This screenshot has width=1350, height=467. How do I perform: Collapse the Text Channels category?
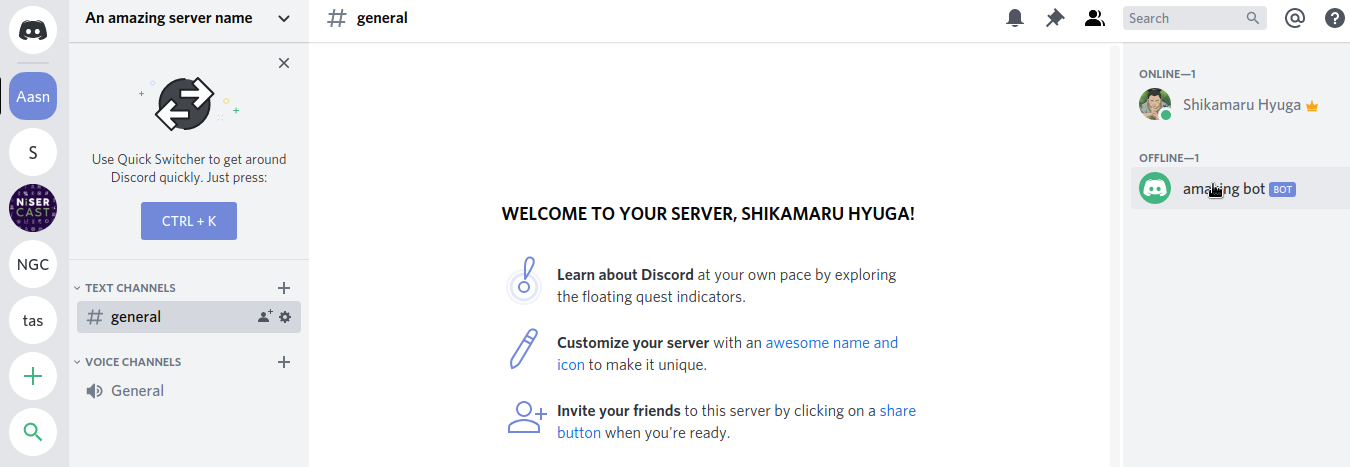126,288
